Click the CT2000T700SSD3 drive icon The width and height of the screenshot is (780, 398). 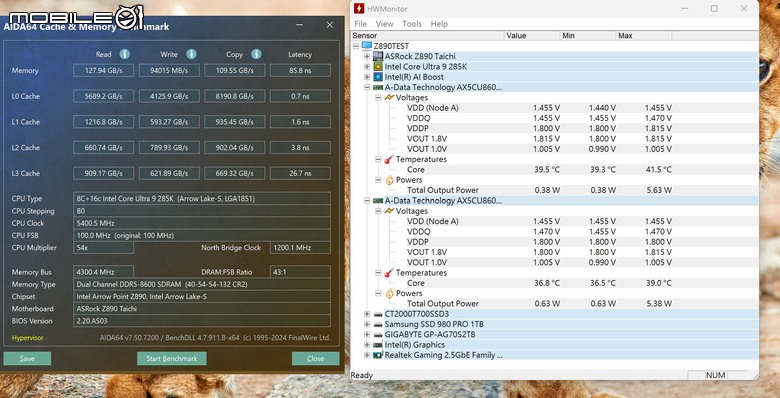[378, 314]
